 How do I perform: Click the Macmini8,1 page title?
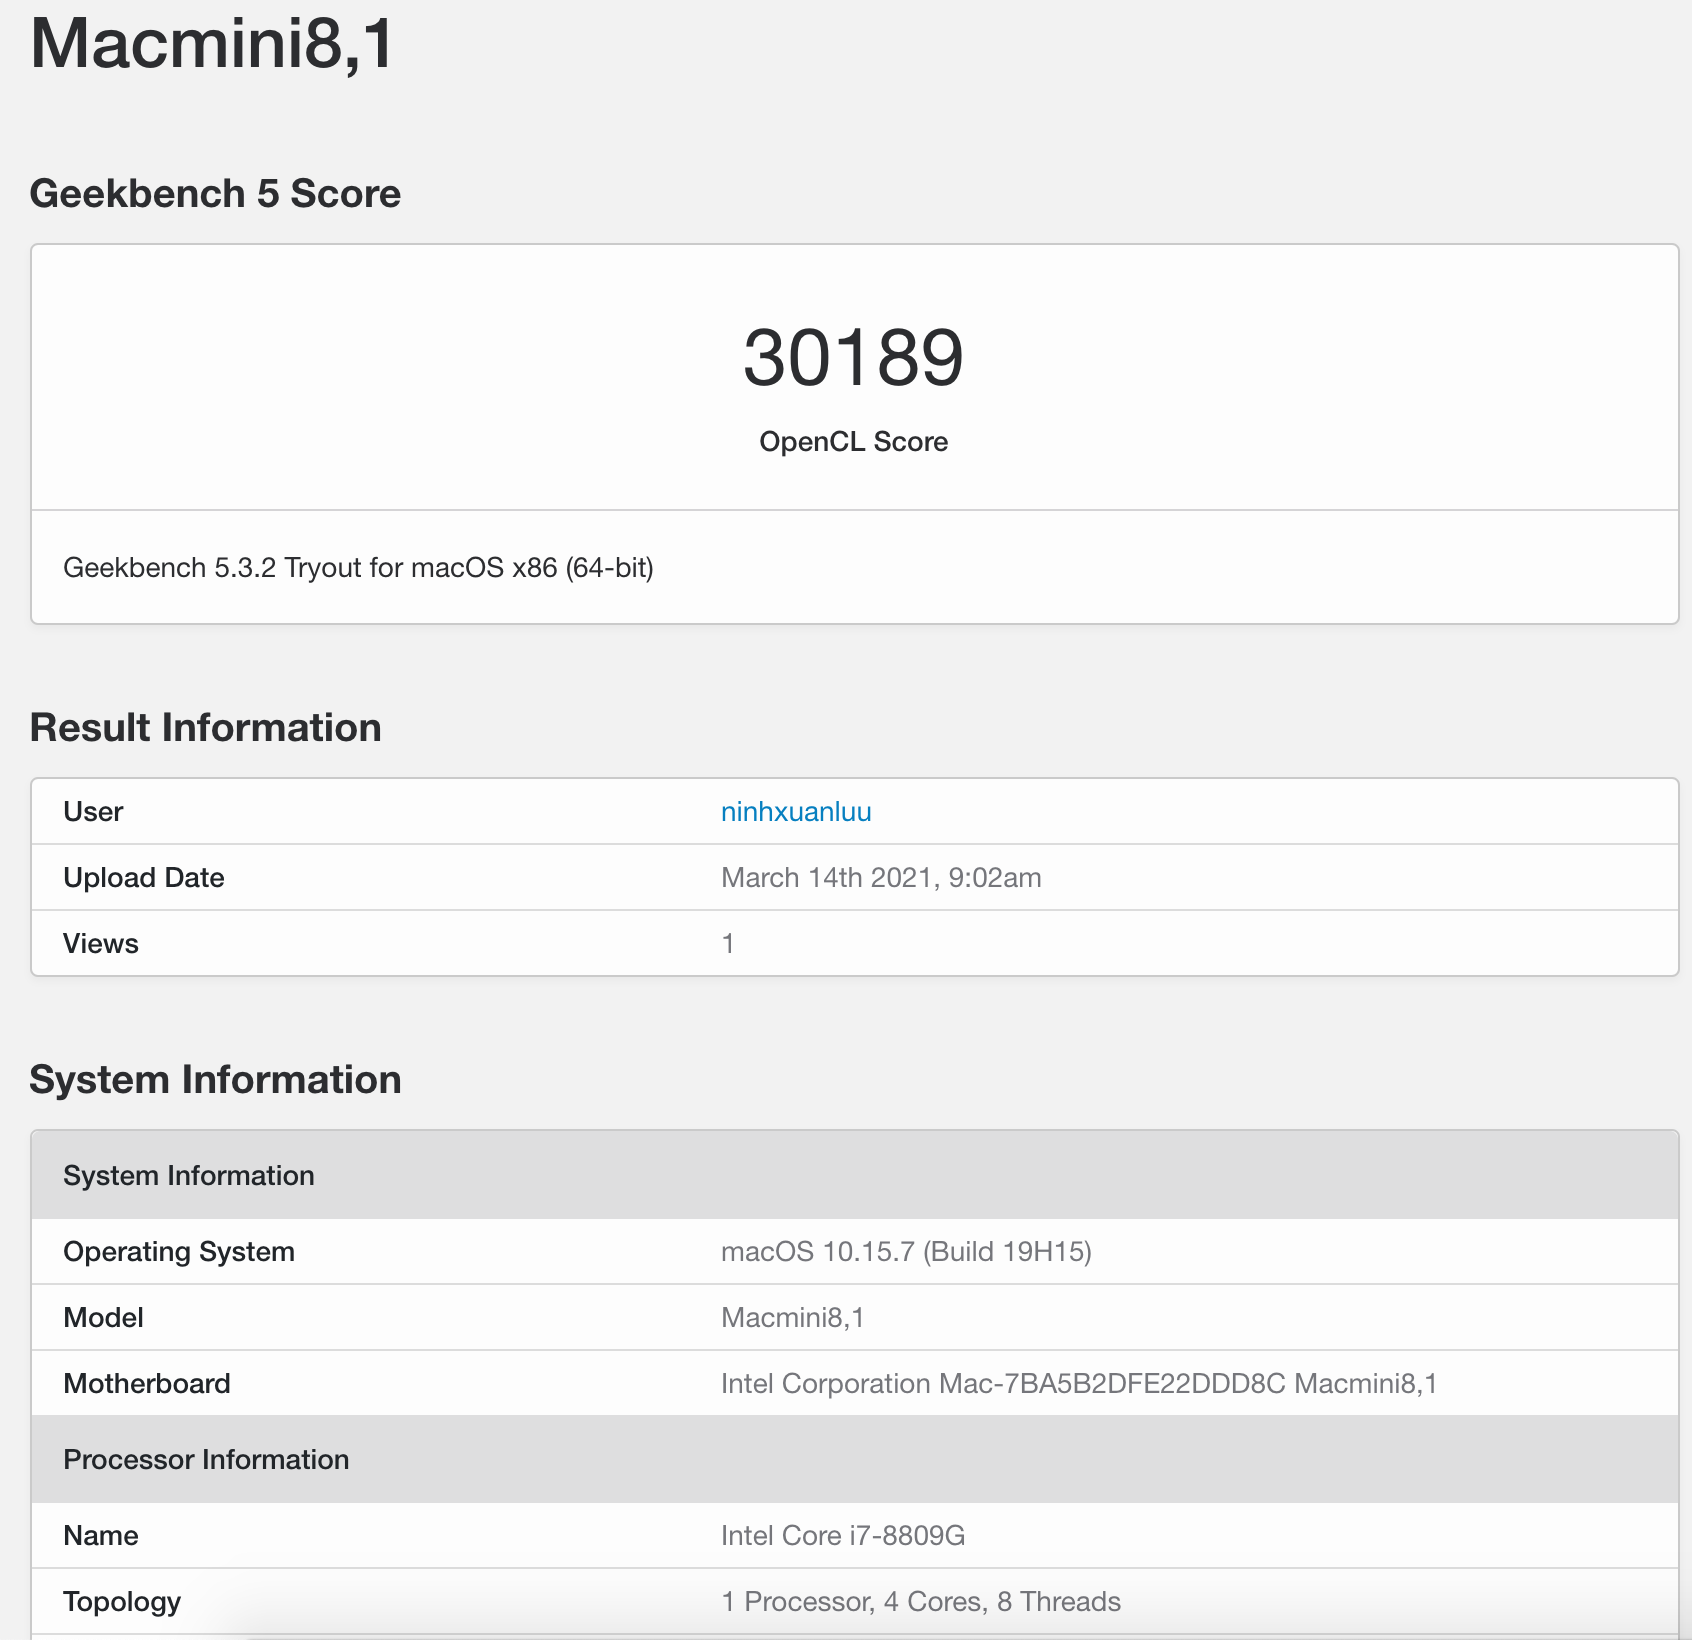213,44
